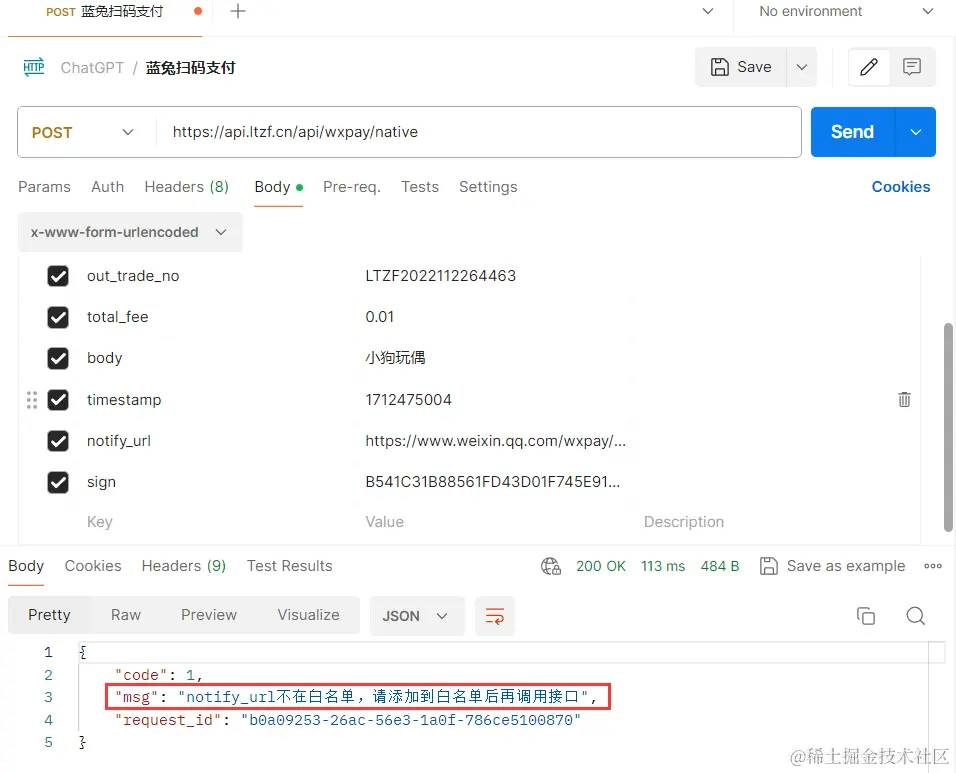This screenshot has height=773, width=956.
Task: Select the response Cookies tab
Action: 93,566
